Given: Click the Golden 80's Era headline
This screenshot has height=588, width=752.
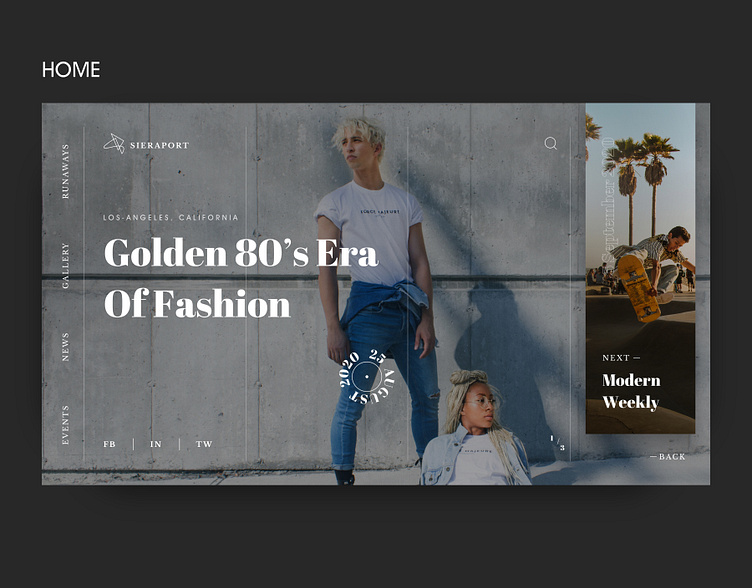Looking at the screenshot, I should pos(241,252).
